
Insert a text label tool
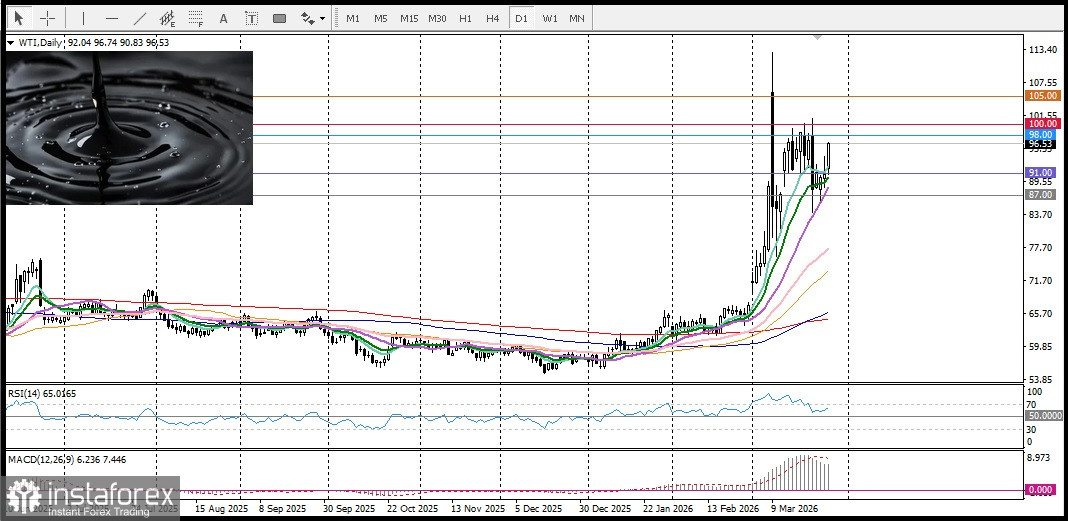pos(250,18)
